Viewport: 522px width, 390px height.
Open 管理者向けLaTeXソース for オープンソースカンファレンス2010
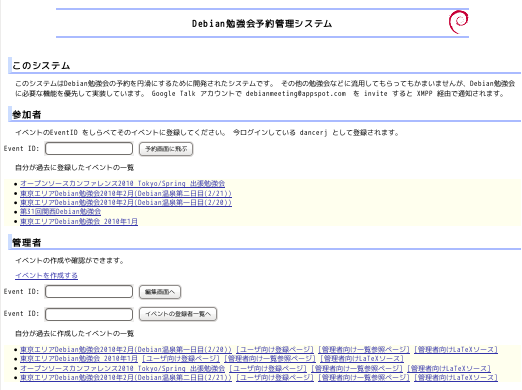pyautogui.click(x=449, y=368)
